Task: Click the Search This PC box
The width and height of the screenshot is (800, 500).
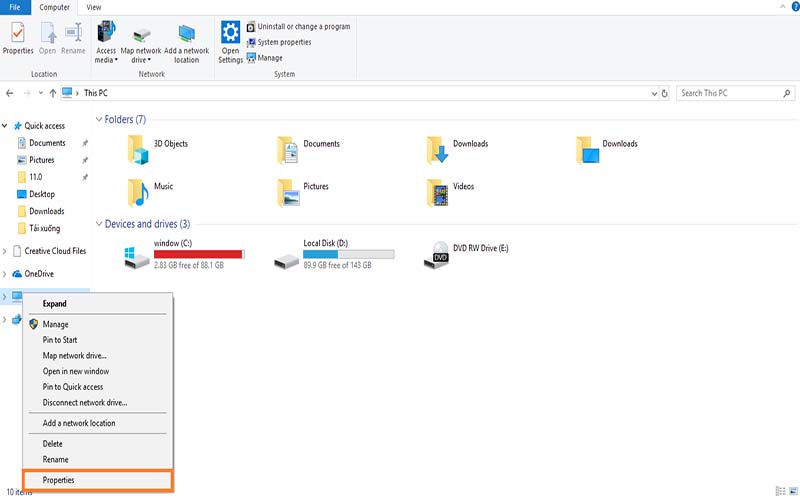Action: coord(736,93)
